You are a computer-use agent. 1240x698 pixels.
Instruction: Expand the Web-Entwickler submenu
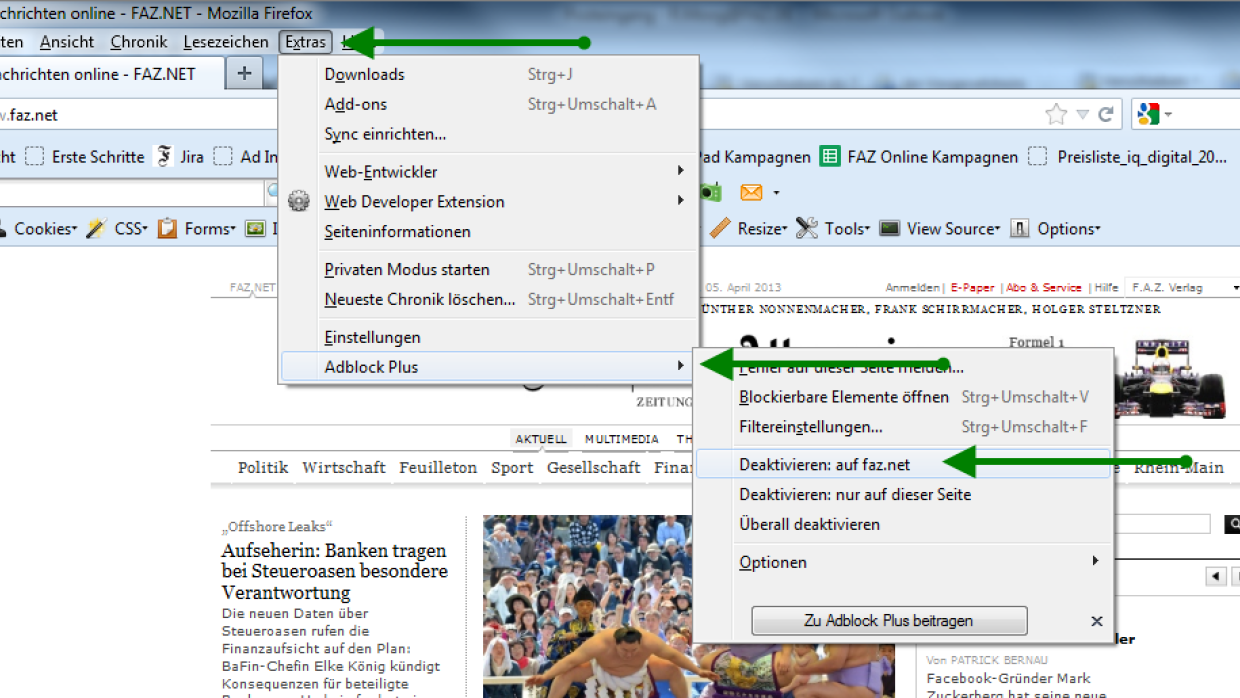point(680,171)
